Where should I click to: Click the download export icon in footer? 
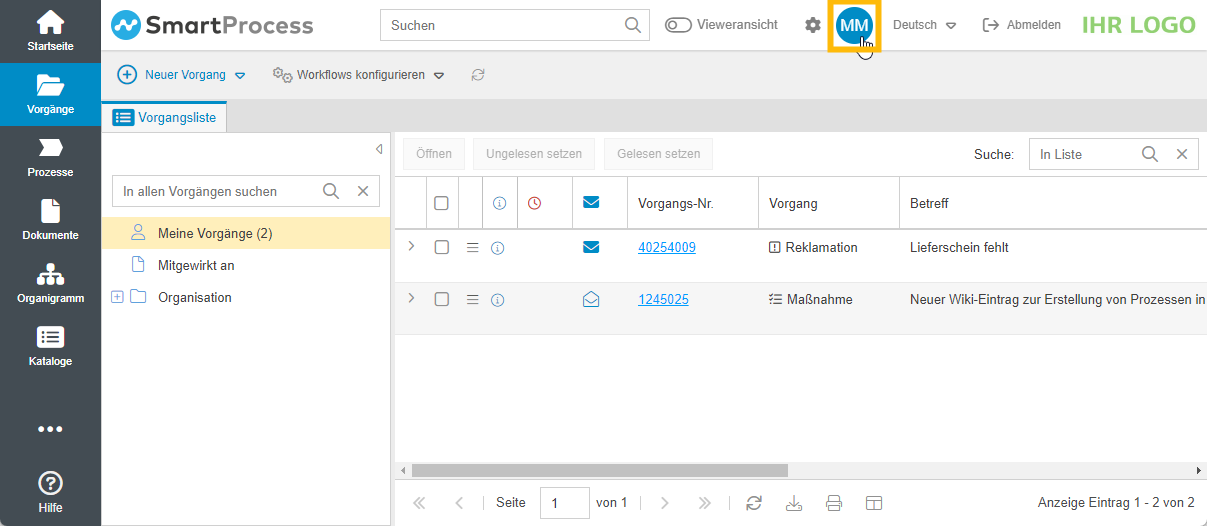[794, 503]
